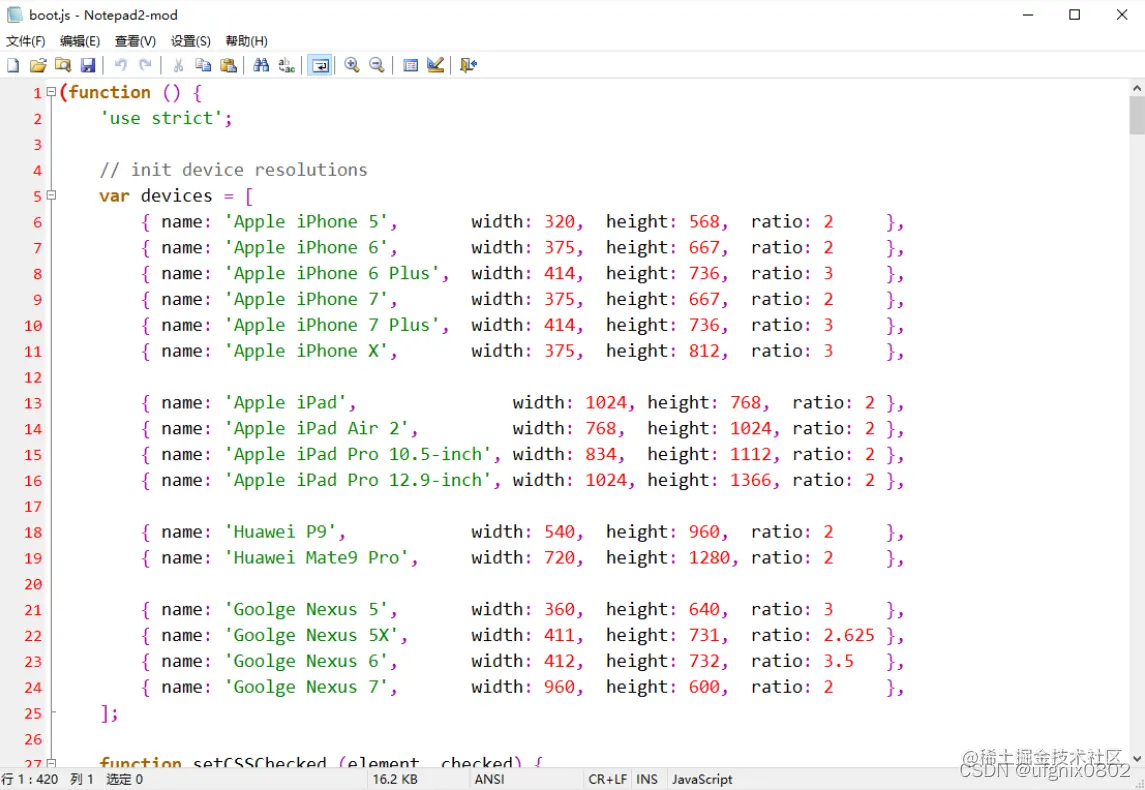Screen dimensions: 1145x790
Task: Click the line position '行 1 : 420' in the status bar
Action: coord(30,779)
